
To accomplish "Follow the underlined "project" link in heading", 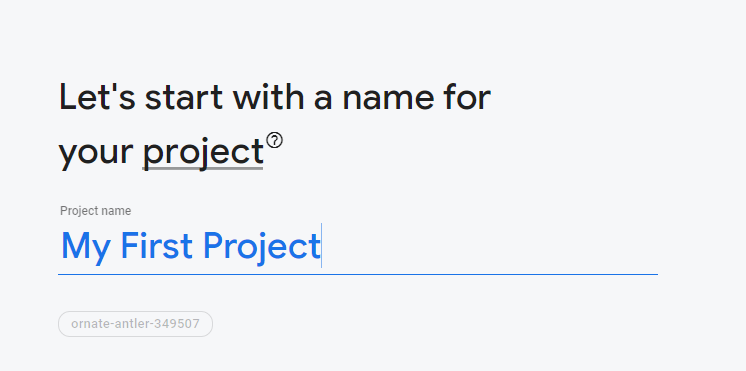I will click(x=203, y=153).
